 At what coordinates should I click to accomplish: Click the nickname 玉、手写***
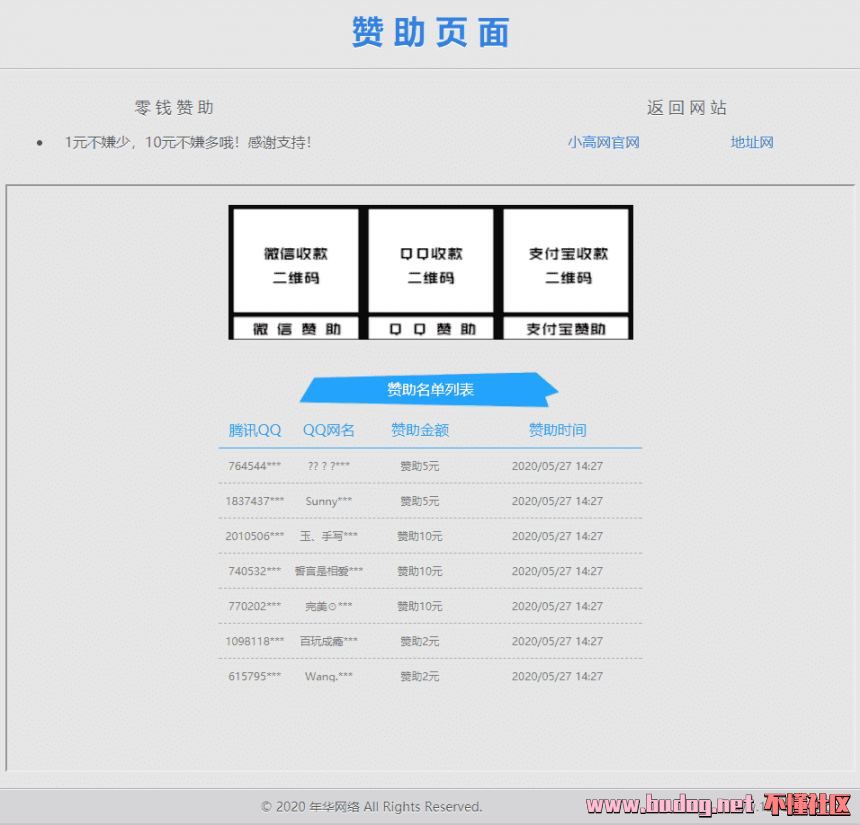(329, 536)
